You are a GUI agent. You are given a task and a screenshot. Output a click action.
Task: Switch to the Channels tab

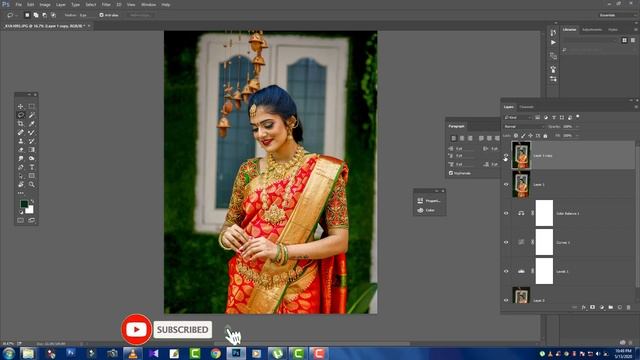pyautogui.click(x=527, y=107)
